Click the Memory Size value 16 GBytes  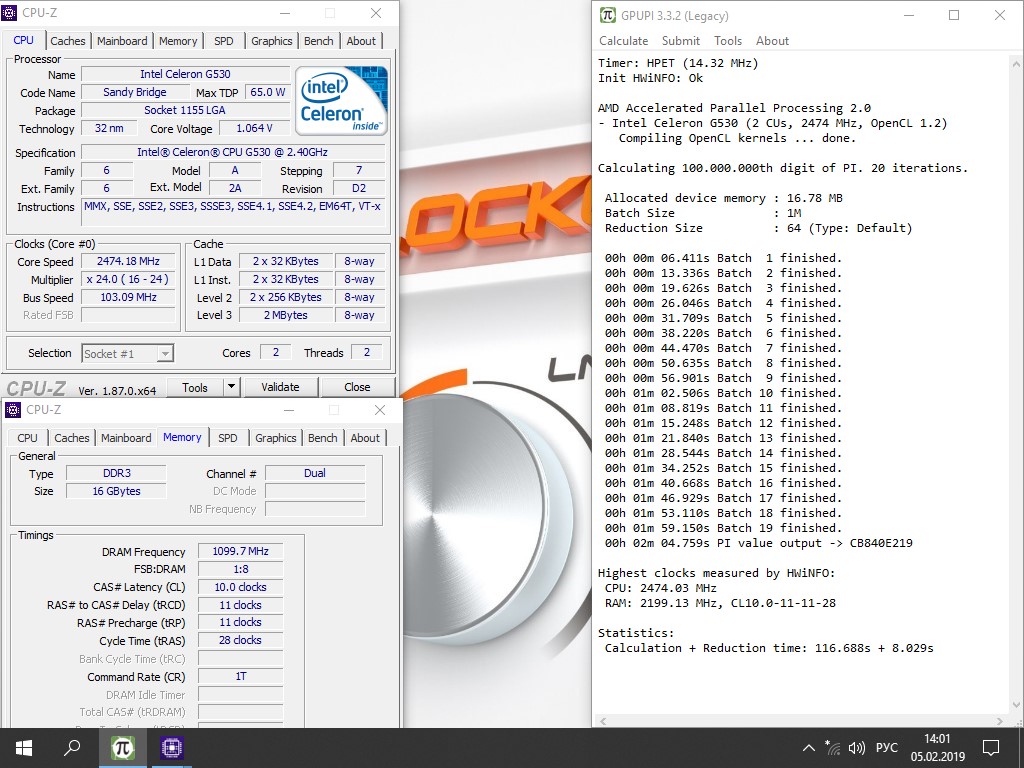coord(116,491)
